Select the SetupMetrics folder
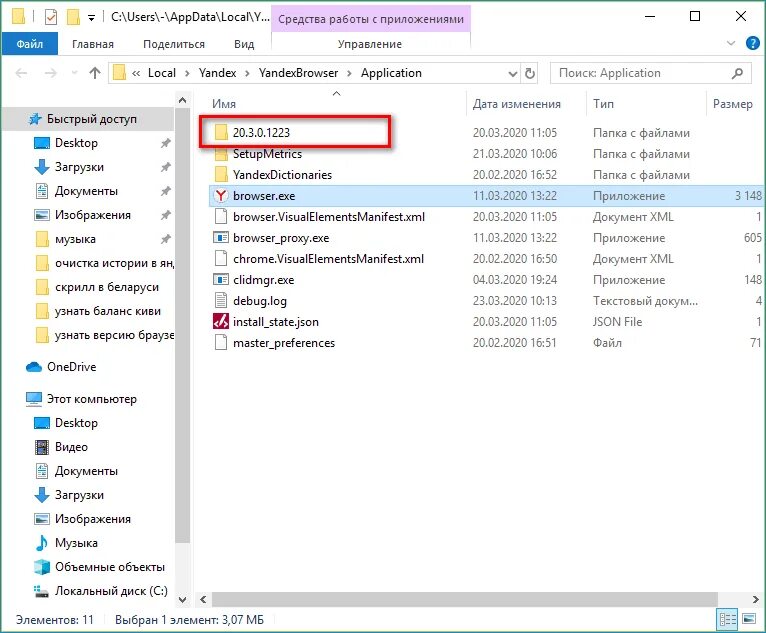Screen dimensions: 766x633 coord(267,154)
